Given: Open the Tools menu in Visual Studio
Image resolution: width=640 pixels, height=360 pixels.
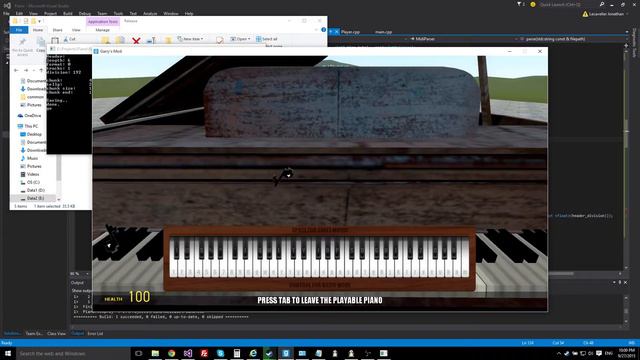Looking at the screenshot, I should pos(118,13).
